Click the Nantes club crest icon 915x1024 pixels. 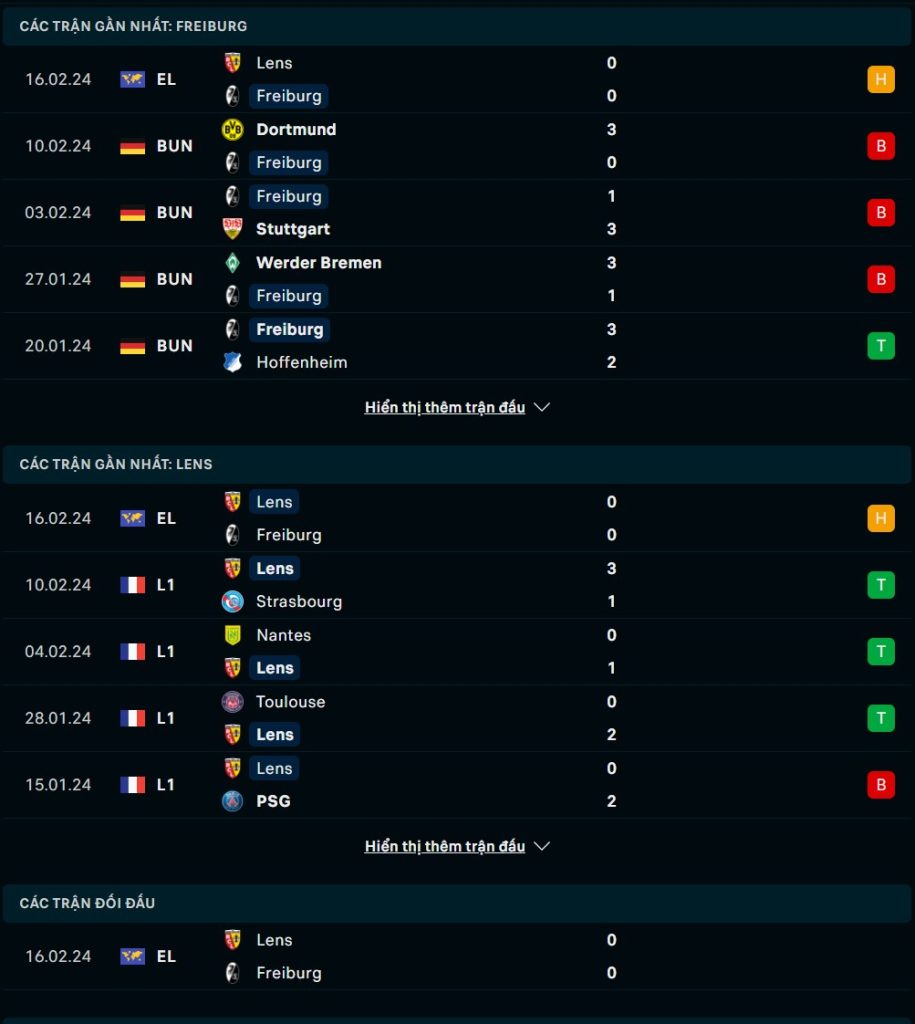point(233,635)
